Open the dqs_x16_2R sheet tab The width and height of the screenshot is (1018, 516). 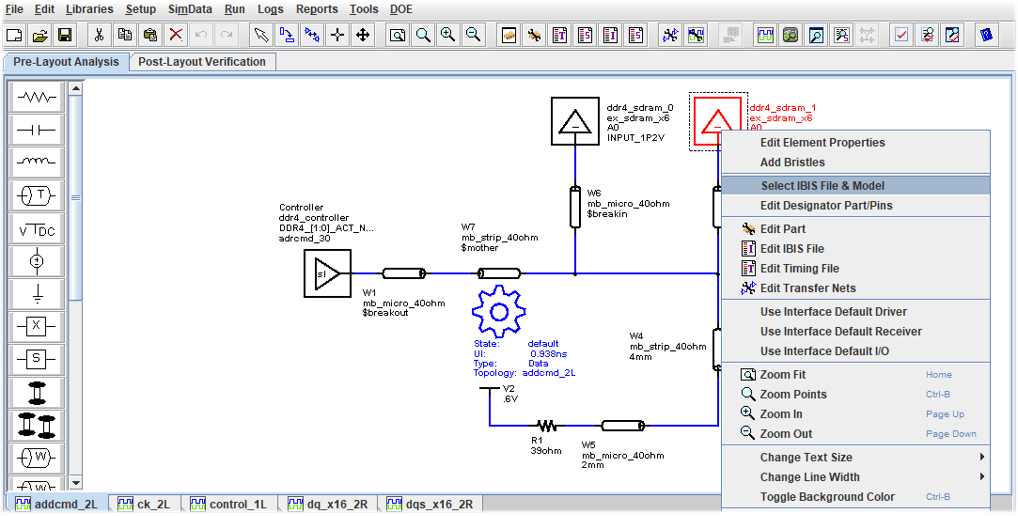coord(430,504)
